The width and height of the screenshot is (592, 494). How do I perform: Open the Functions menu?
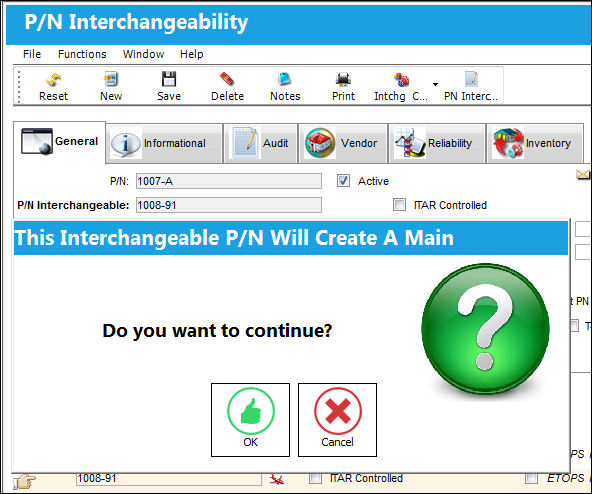[82, 54]
